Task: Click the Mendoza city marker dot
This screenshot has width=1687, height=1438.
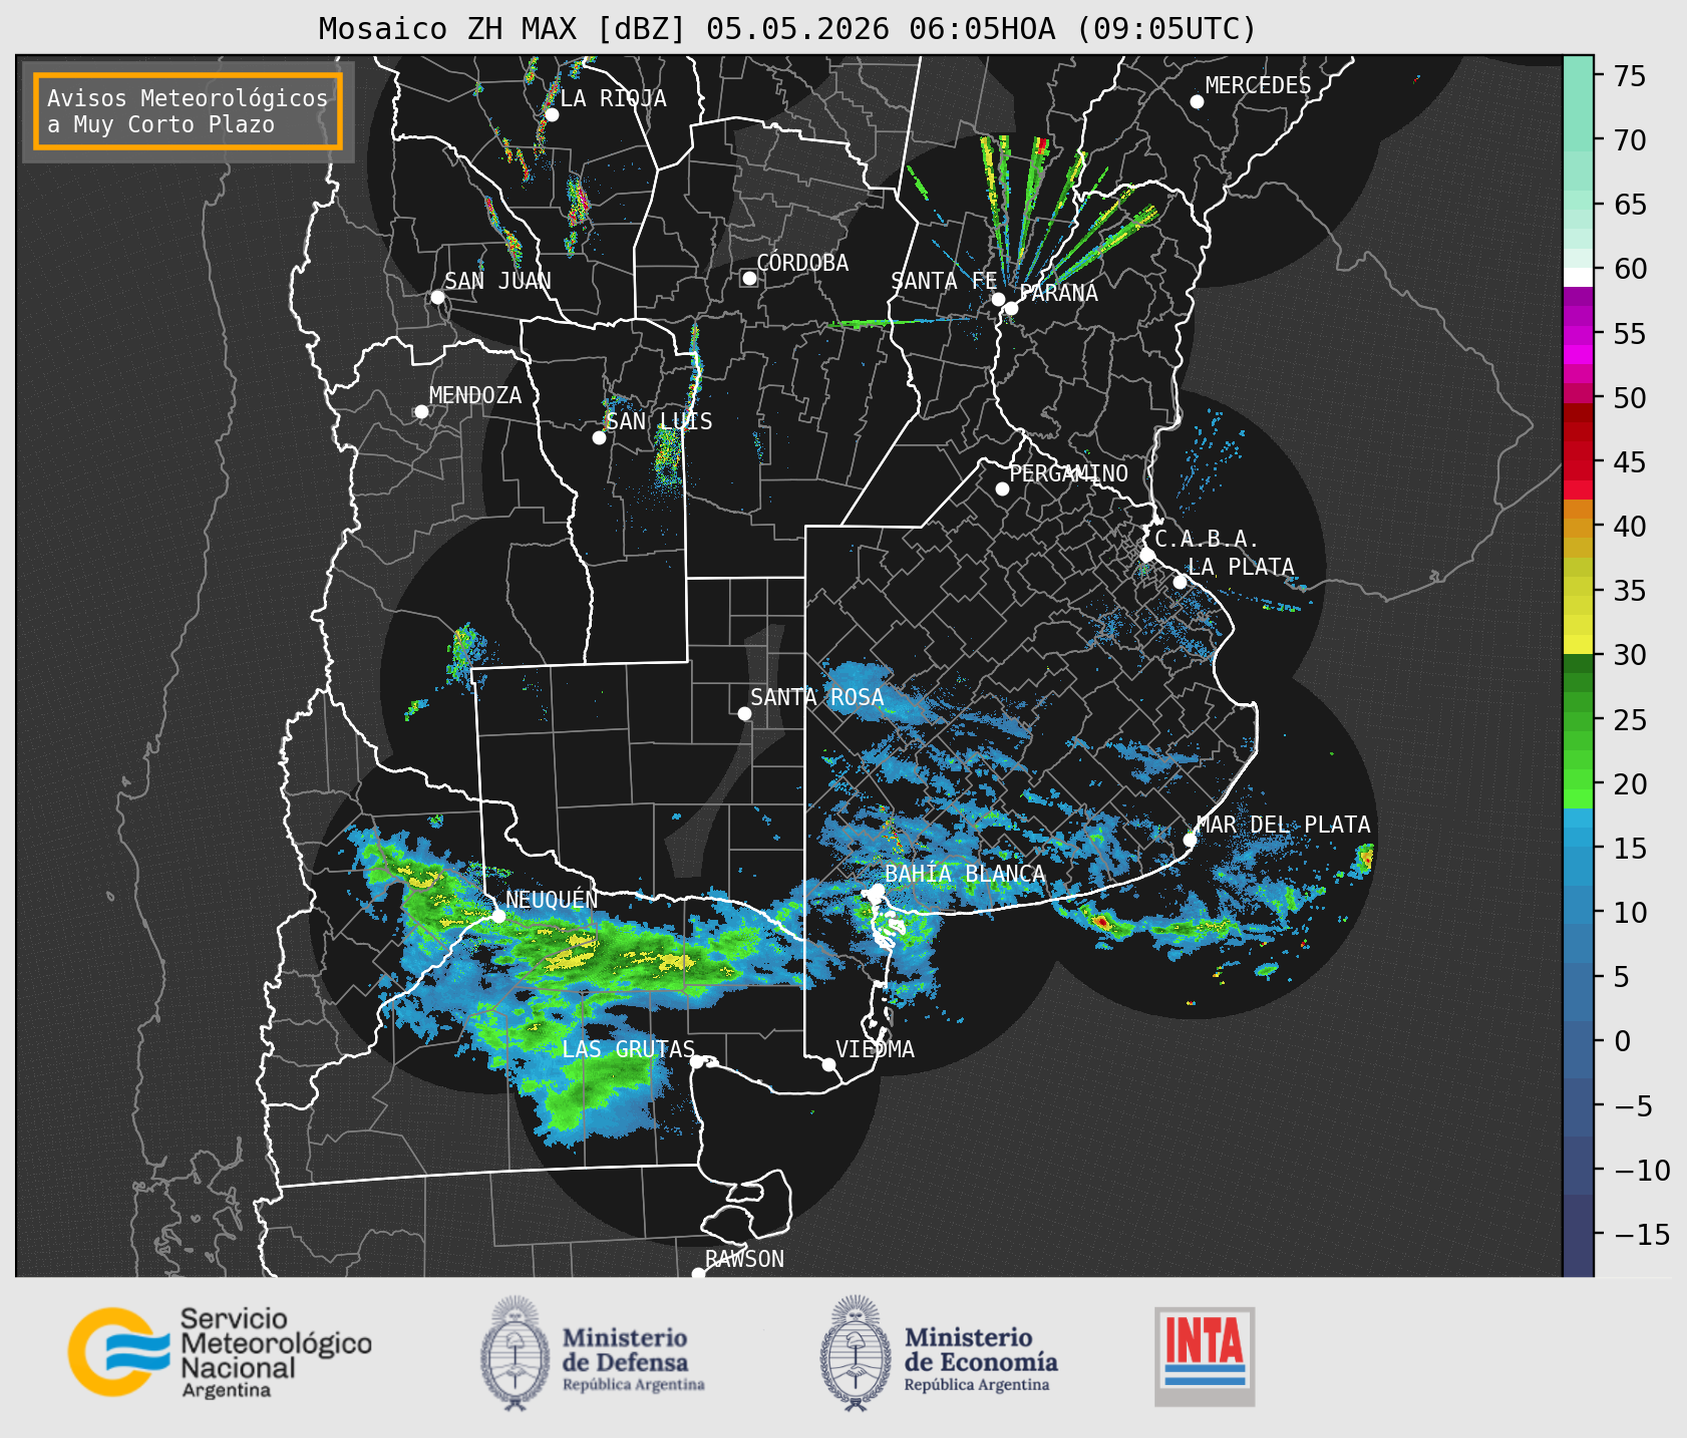Action: (x=421, y=411)
